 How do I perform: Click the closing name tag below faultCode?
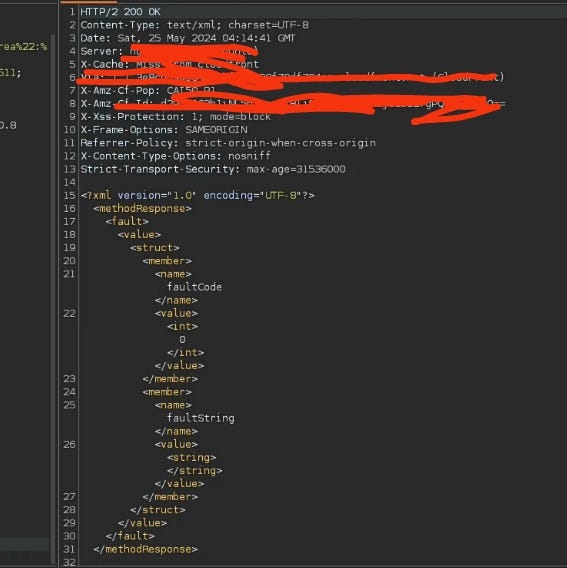point(176,300)
